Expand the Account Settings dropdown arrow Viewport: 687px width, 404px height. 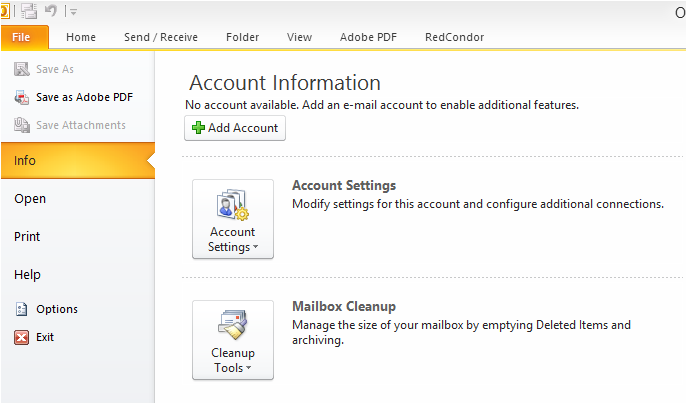[x=255, y=247]
